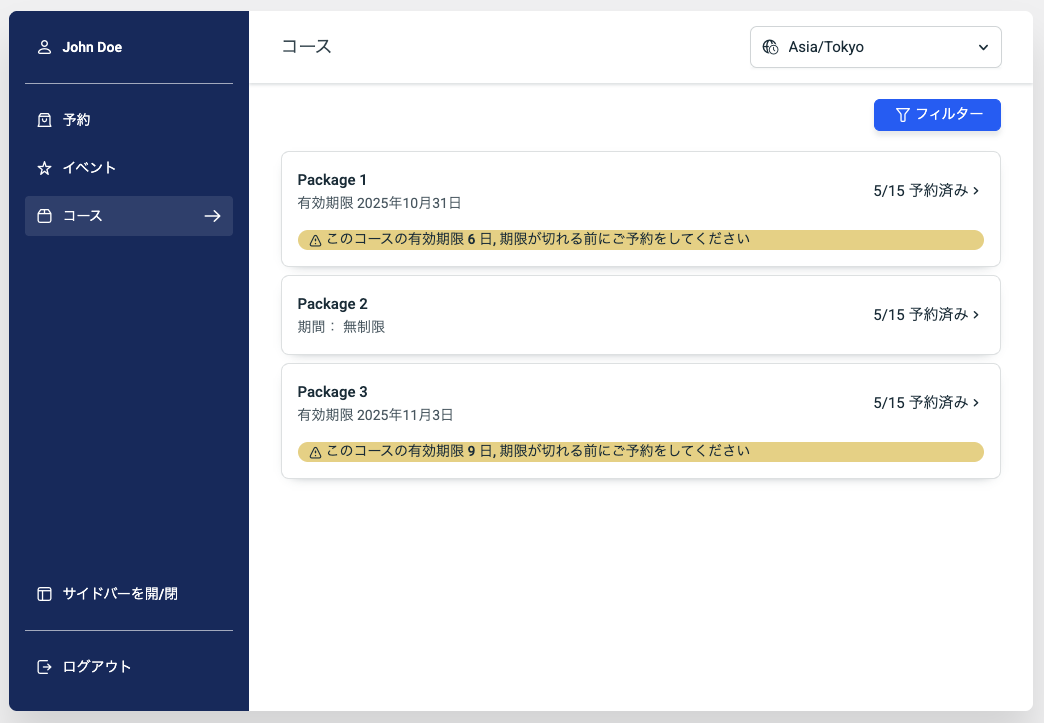Click the arrow icon on the コース item

click(212, 216)
